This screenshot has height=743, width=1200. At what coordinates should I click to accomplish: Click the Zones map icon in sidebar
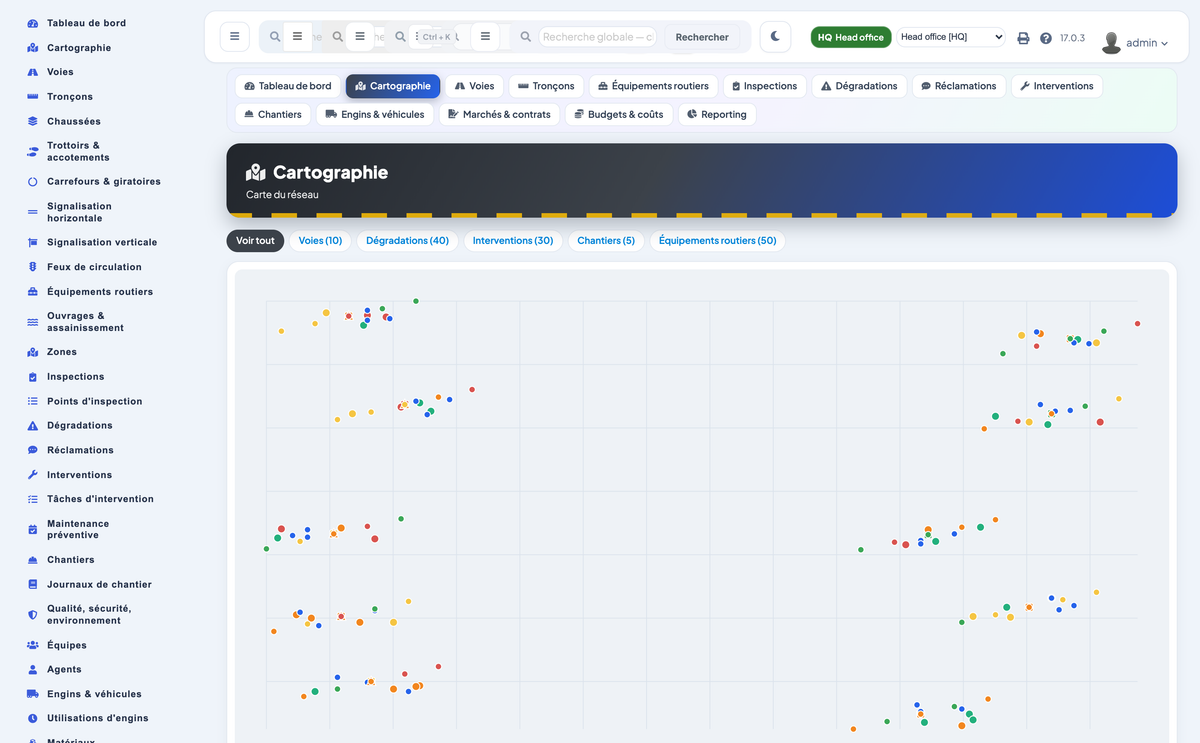click(x=33, y=352)
